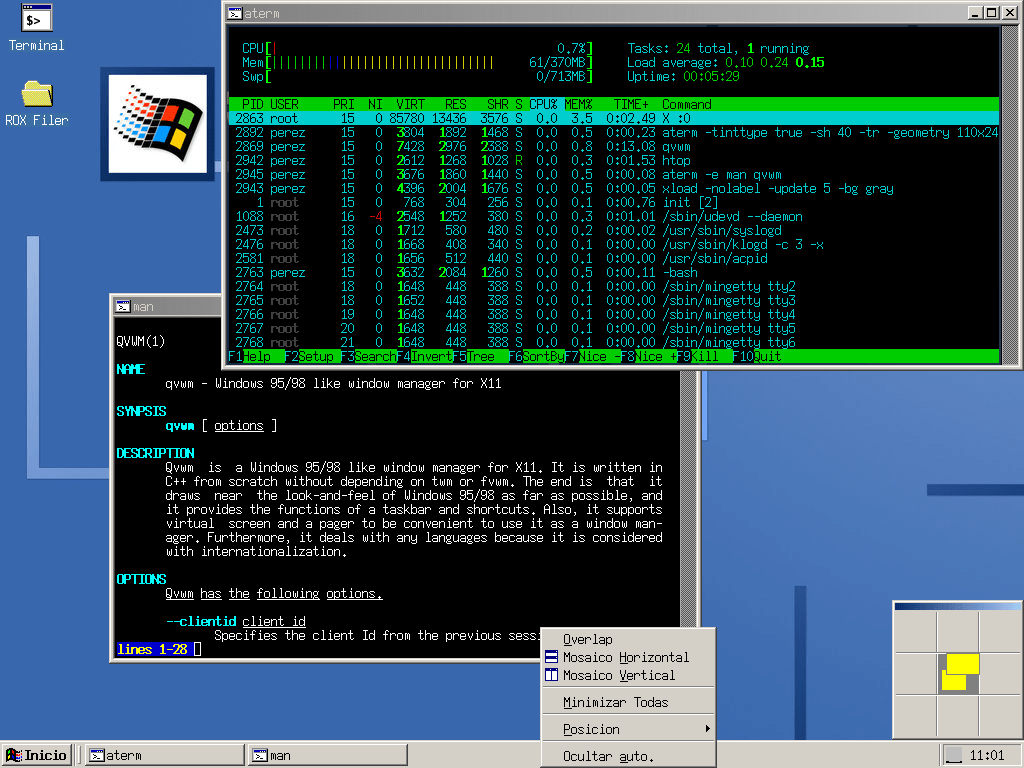Select the process row for qvwm

(613, 146)
